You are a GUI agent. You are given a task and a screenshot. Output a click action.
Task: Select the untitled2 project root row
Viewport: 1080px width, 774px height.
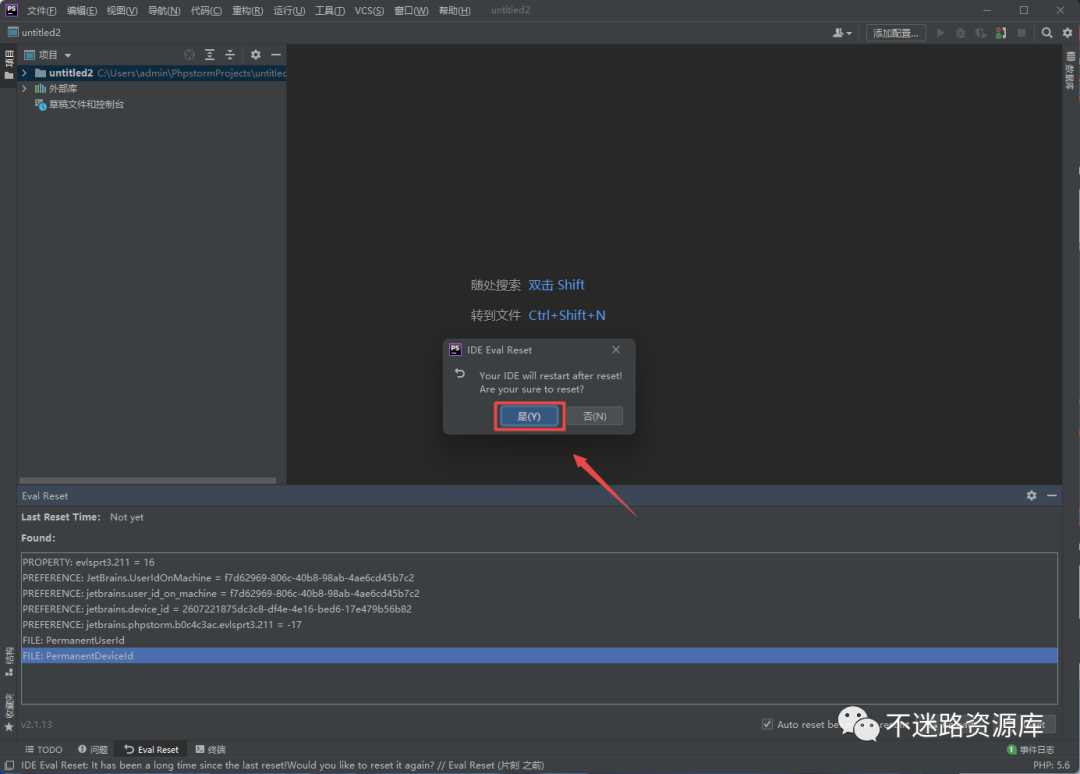tap(152, 73)
